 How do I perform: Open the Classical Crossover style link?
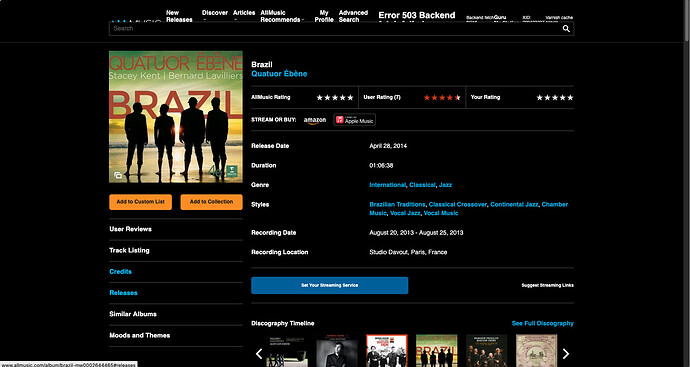coord(458,205)
